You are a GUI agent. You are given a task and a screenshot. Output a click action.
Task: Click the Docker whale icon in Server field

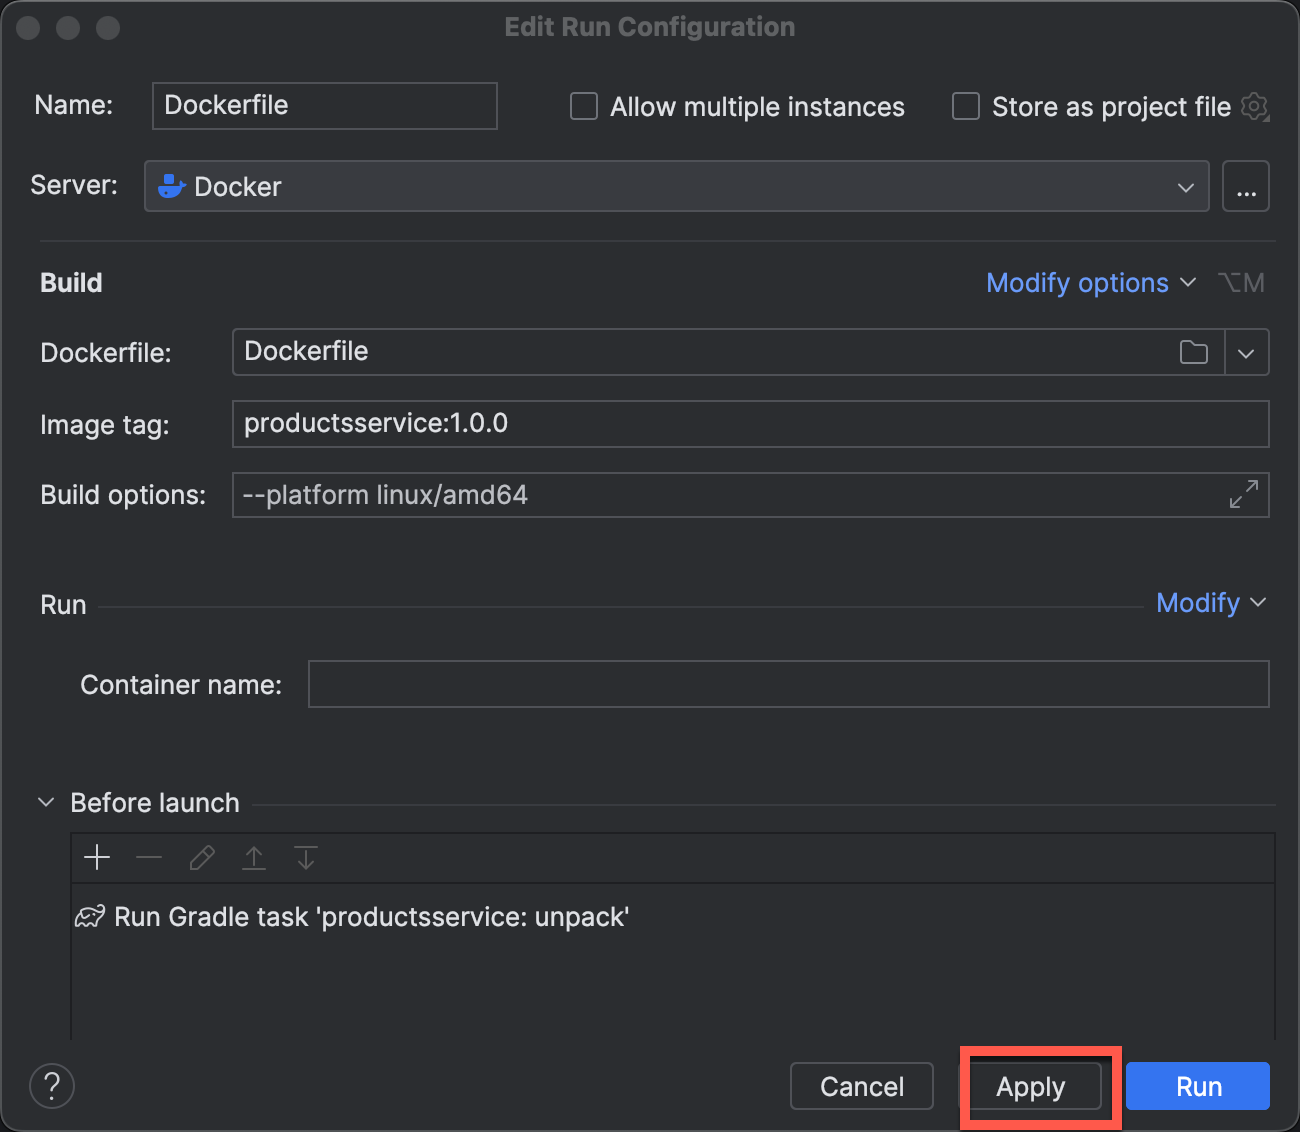pos(172,186)
